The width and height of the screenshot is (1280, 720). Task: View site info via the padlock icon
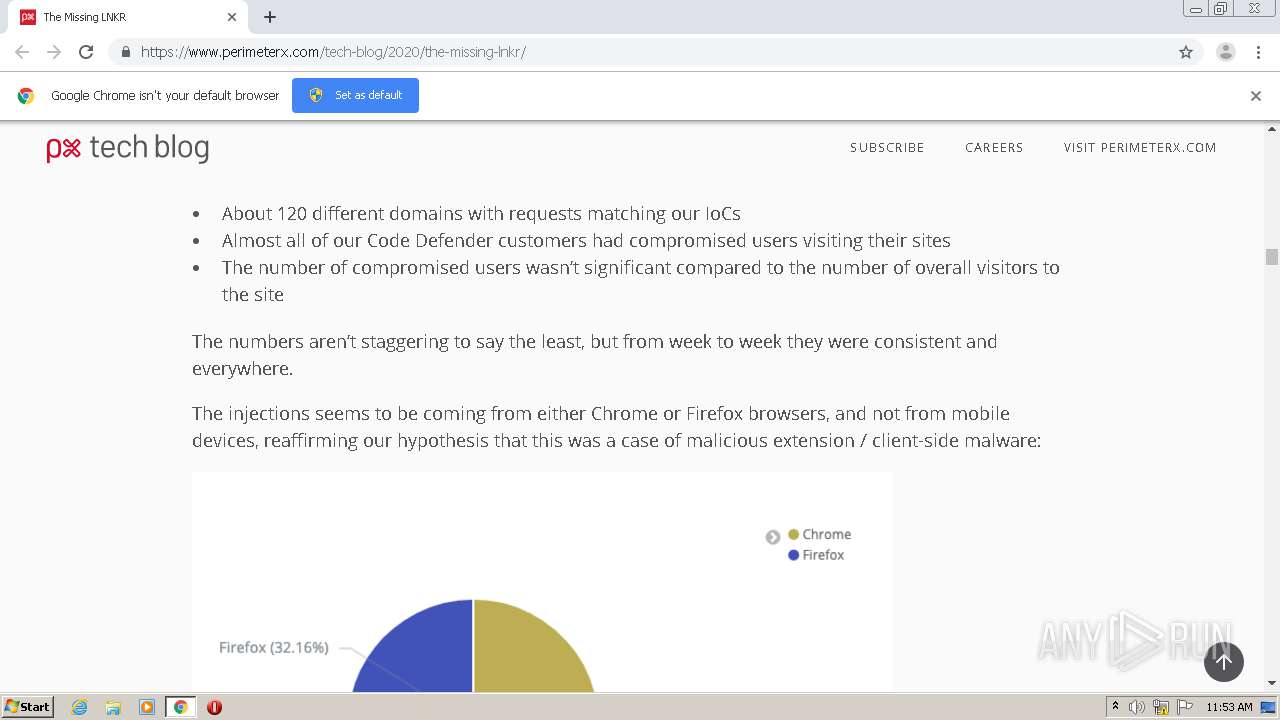pos(125,52)
